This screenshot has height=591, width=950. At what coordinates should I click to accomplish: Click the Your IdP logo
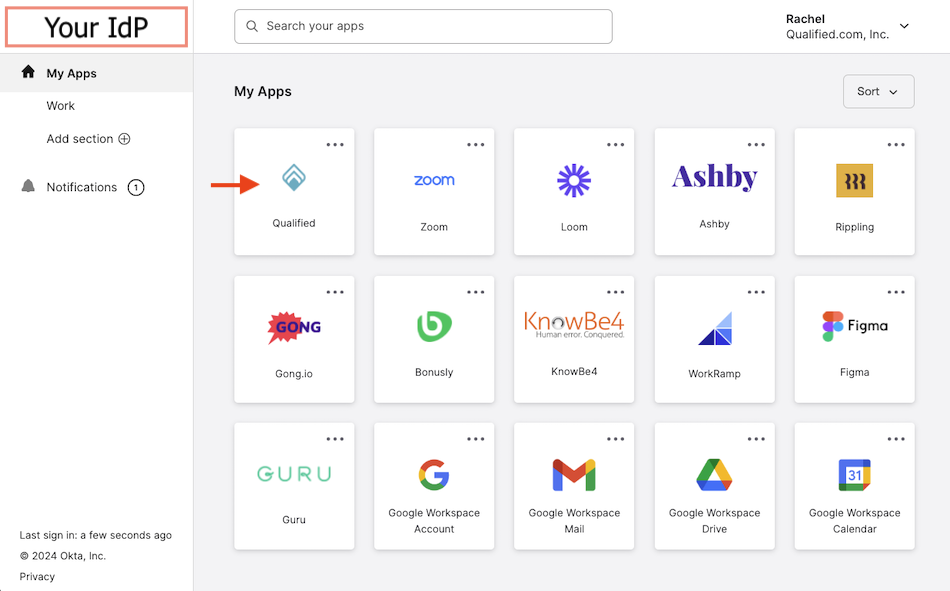tap(96, 27)
